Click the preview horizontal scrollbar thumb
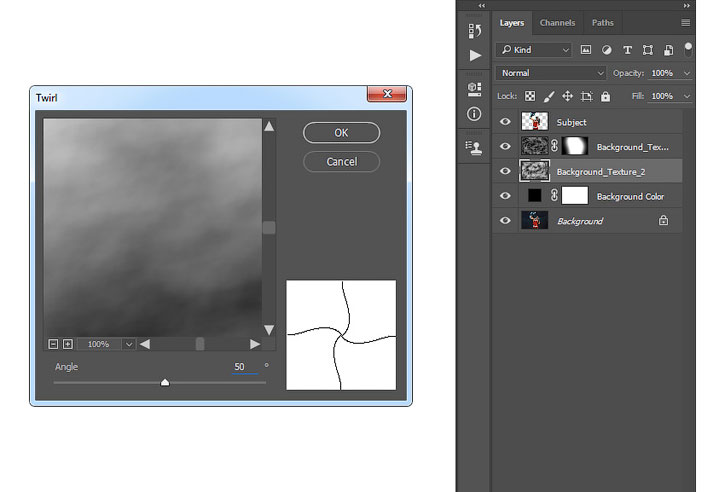This screenshot has width=725, height=492. click(x=200, y=344)
